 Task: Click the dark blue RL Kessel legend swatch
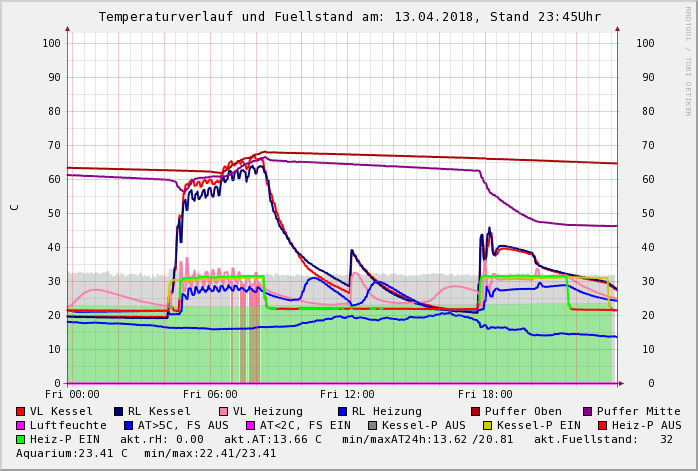119,412
